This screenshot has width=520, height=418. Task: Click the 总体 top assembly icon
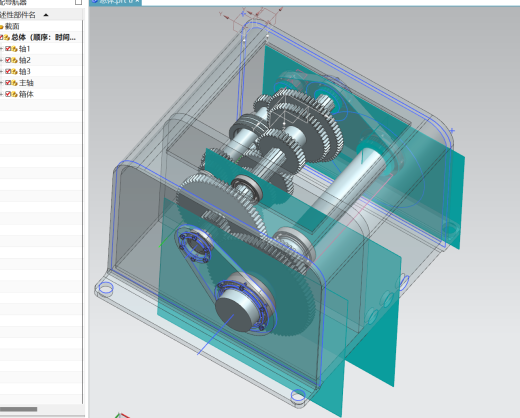[x=7, y=38]
